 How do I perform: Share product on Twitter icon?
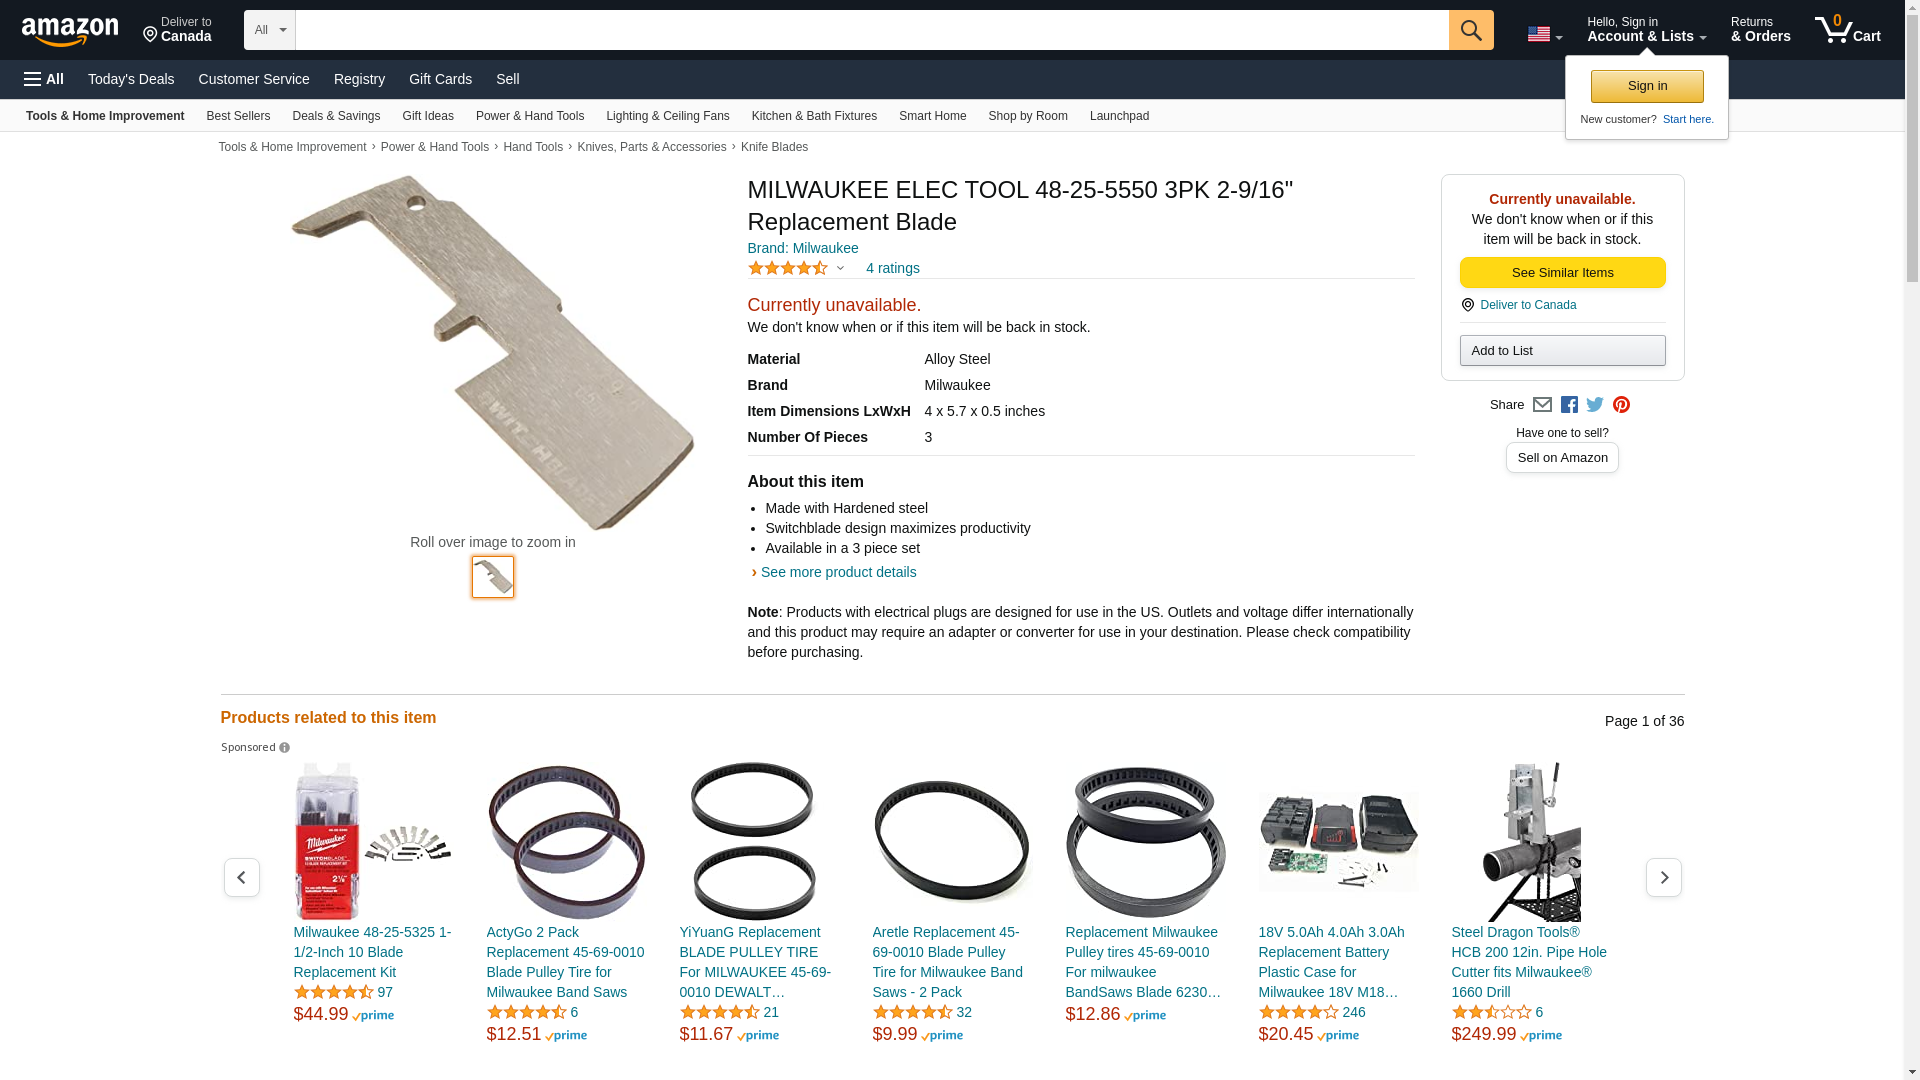pyautogui.click(x=1595, y=405)
